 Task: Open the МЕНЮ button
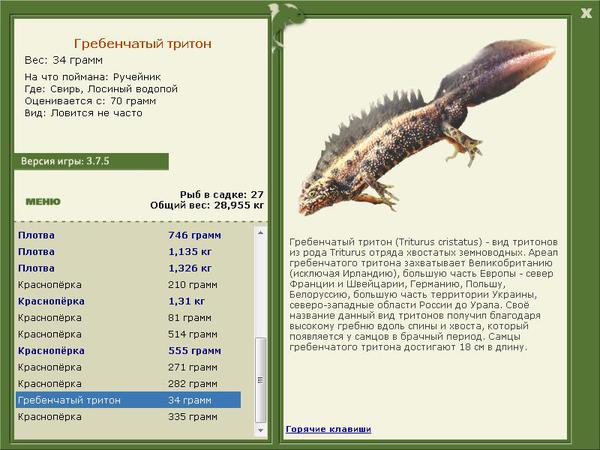tap(43, 202)
